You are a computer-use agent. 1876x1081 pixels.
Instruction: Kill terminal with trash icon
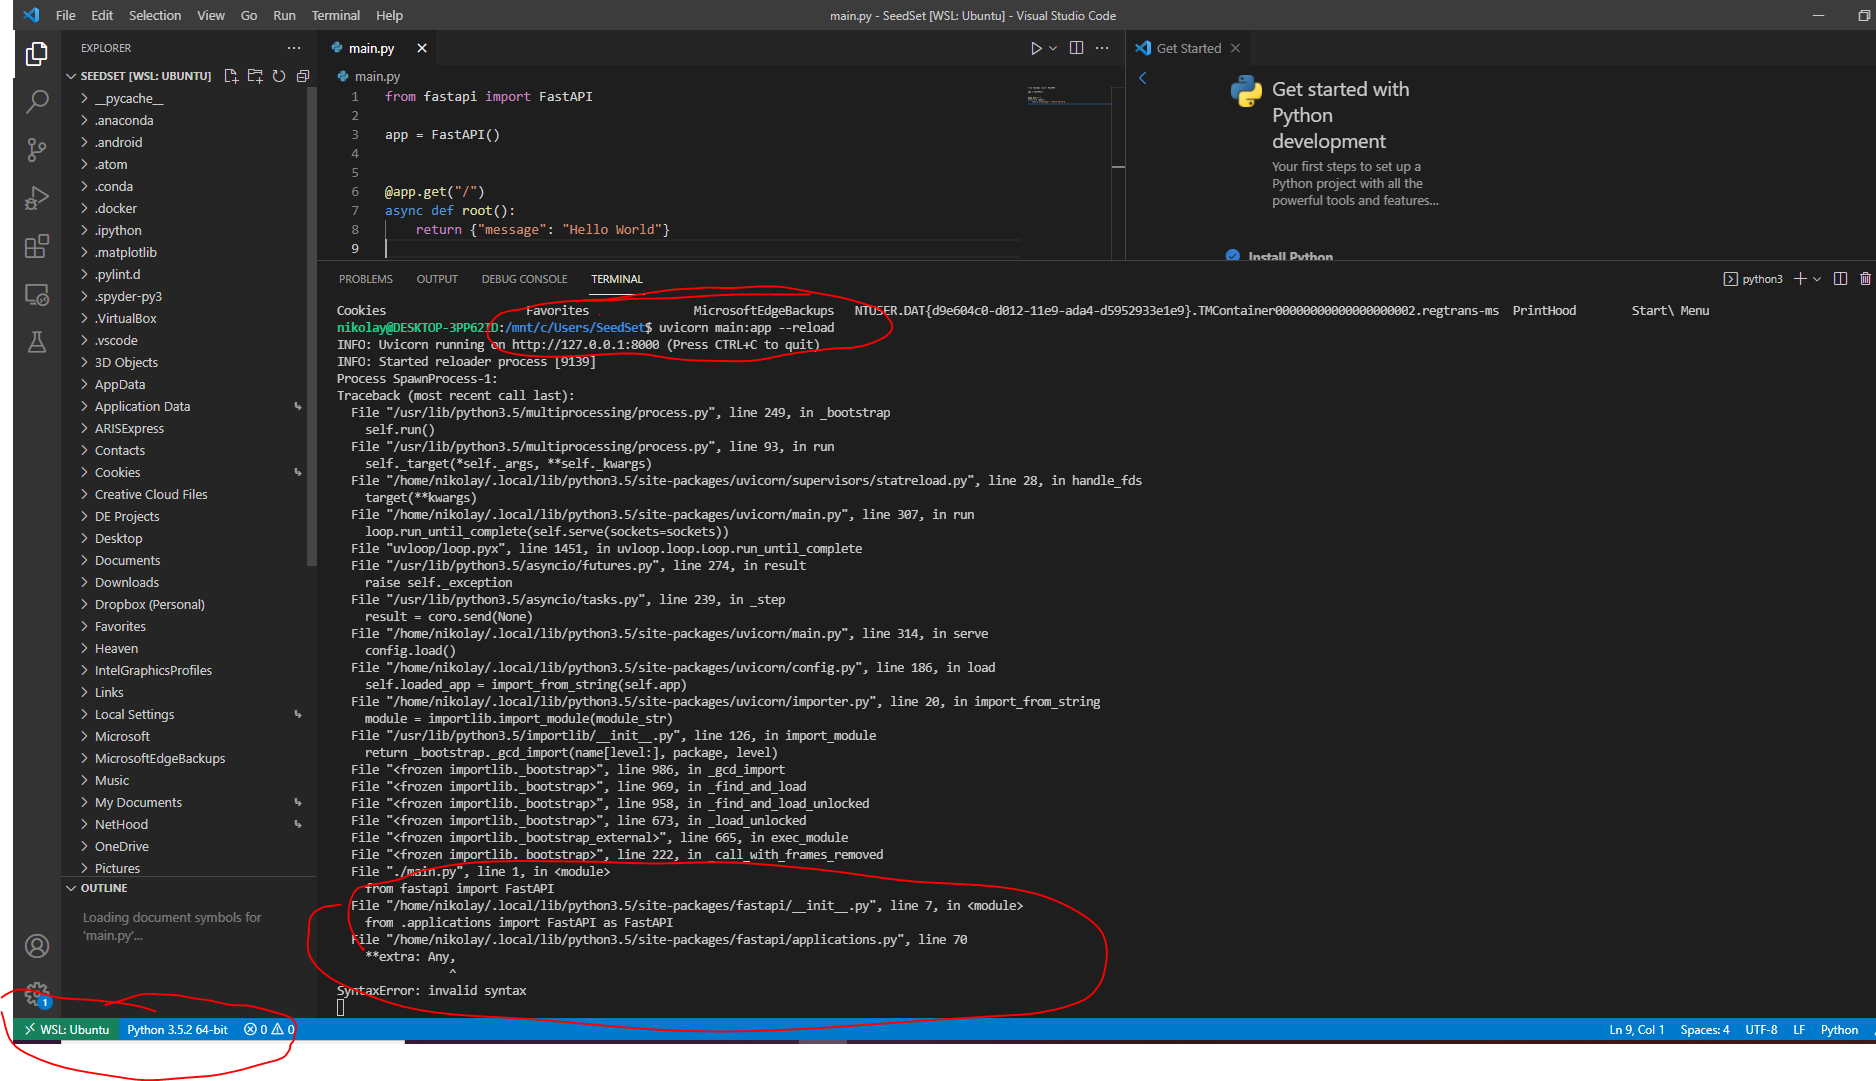tap(1865, 279)
